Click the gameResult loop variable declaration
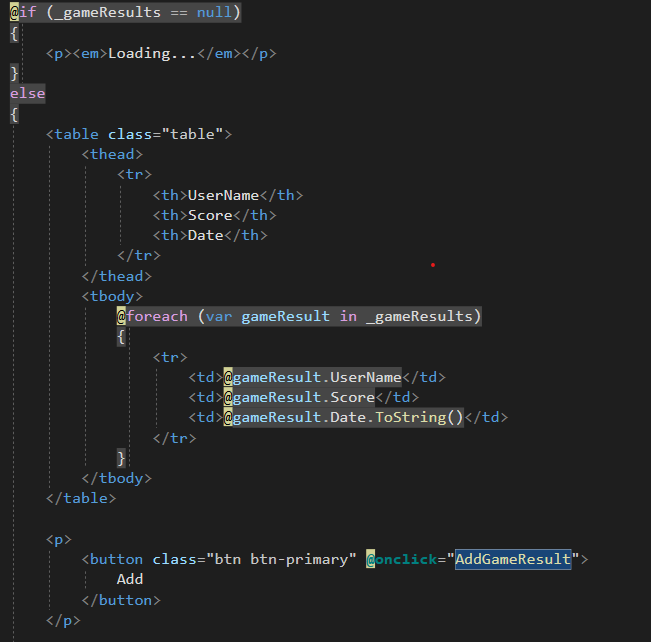 tap(285, 316)
